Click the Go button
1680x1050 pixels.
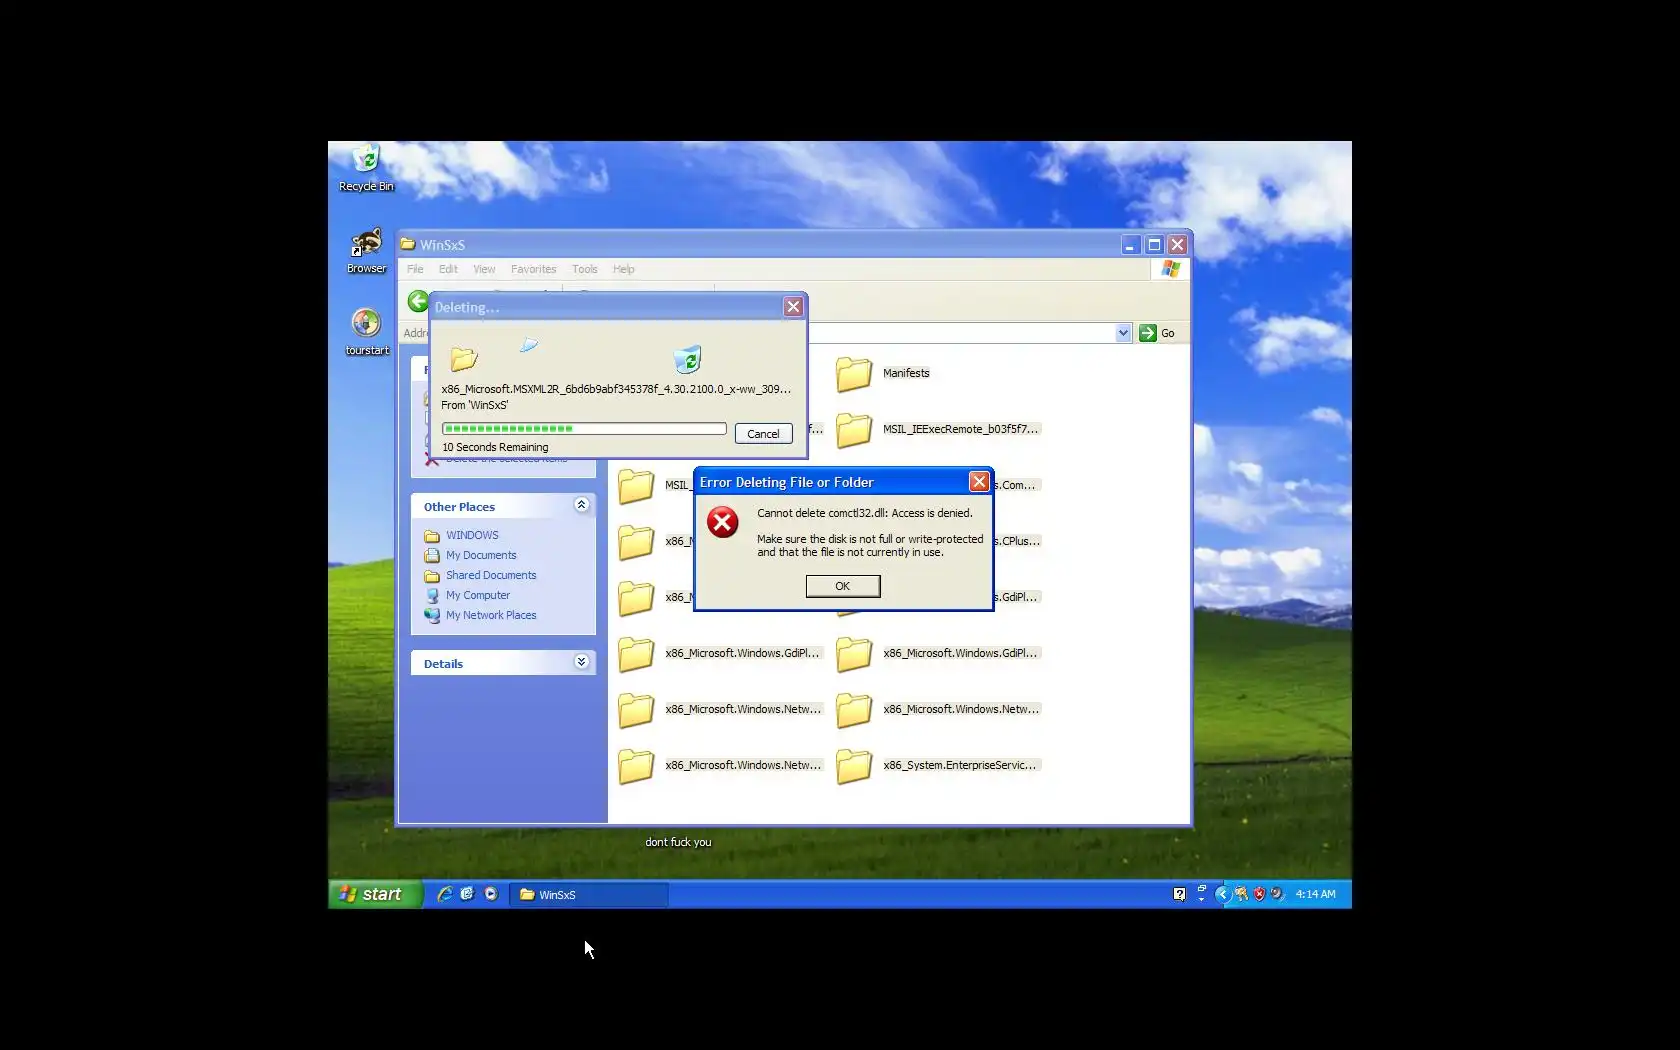point(1158,333)
